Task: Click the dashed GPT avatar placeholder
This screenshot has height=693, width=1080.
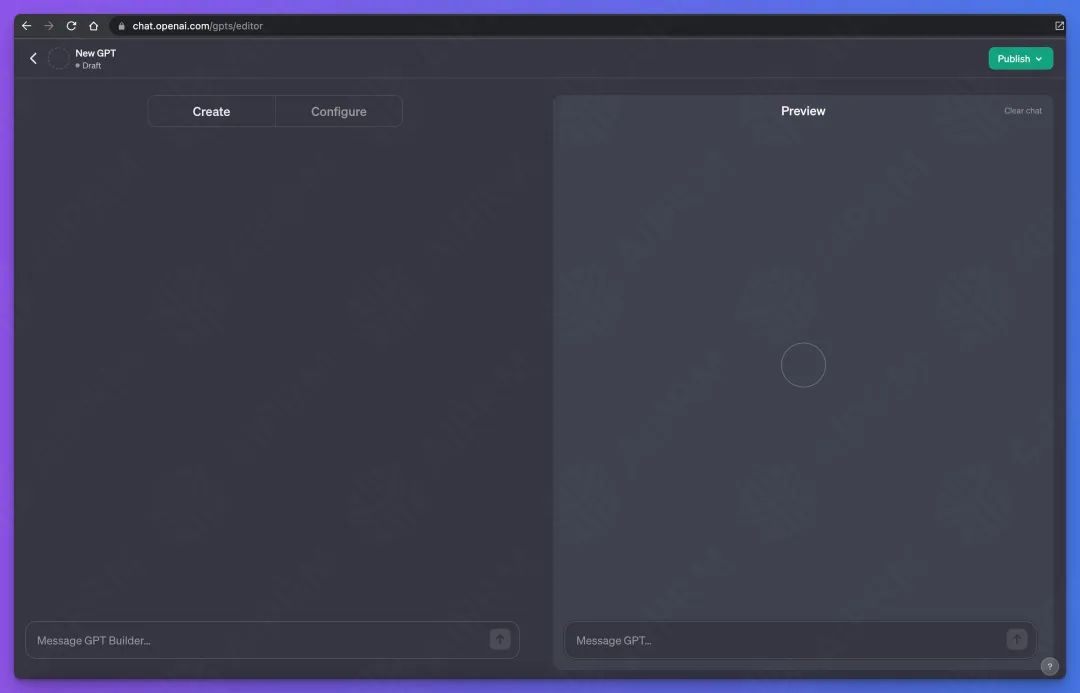Action: [59, 59]
